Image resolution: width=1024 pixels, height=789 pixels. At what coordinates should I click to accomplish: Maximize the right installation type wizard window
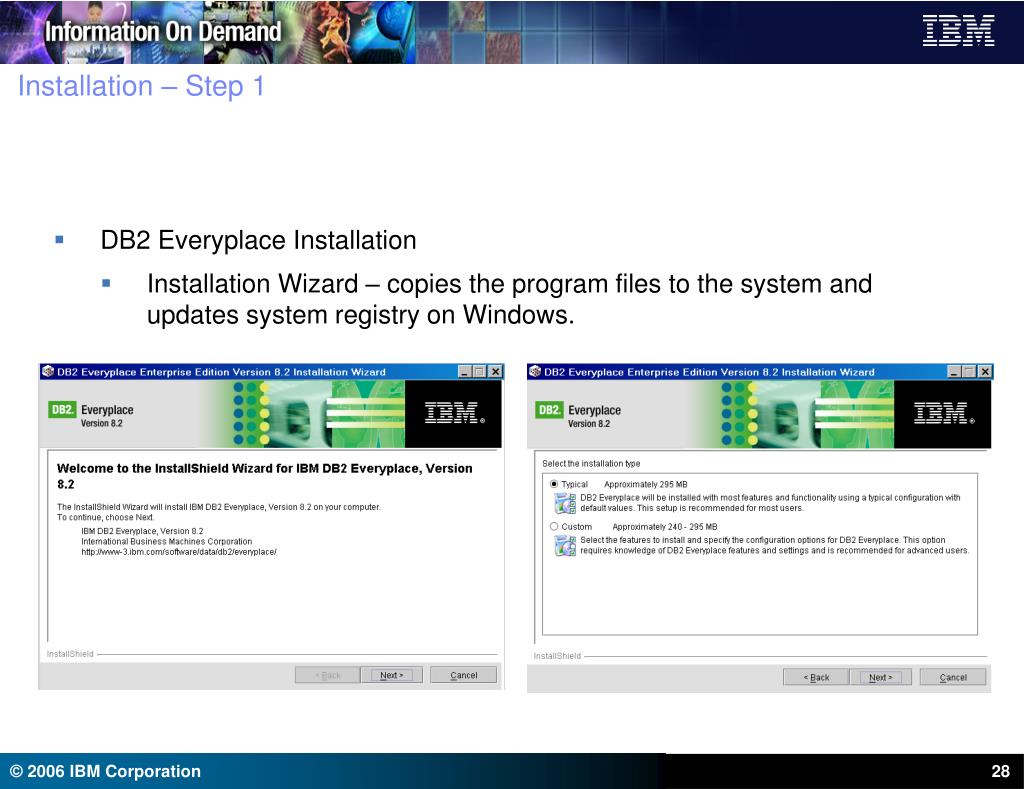969,372
